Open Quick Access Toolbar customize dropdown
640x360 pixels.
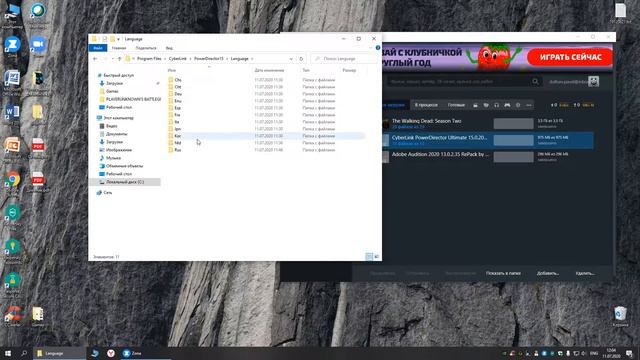[118, 39]
